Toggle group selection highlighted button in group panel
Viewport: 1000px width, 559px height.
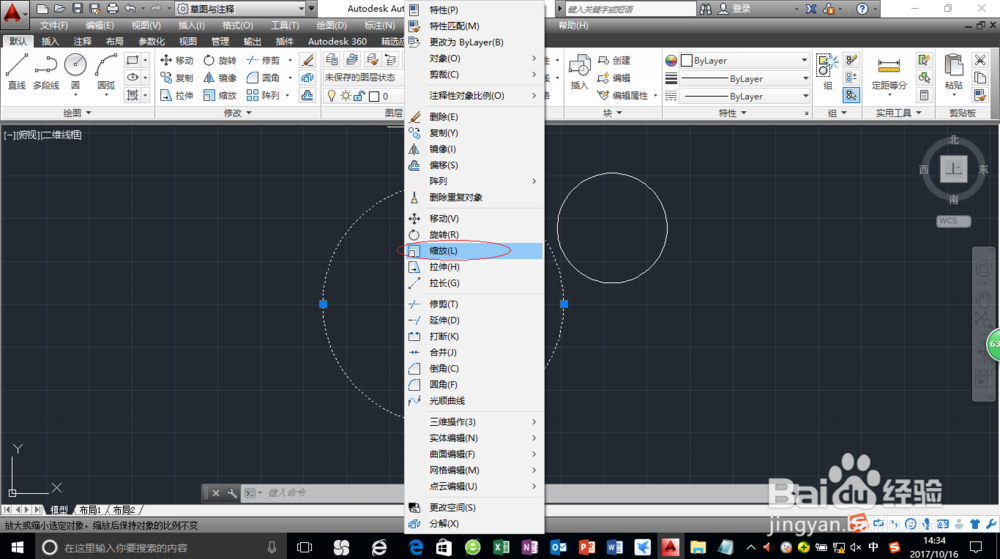(851, 95)
